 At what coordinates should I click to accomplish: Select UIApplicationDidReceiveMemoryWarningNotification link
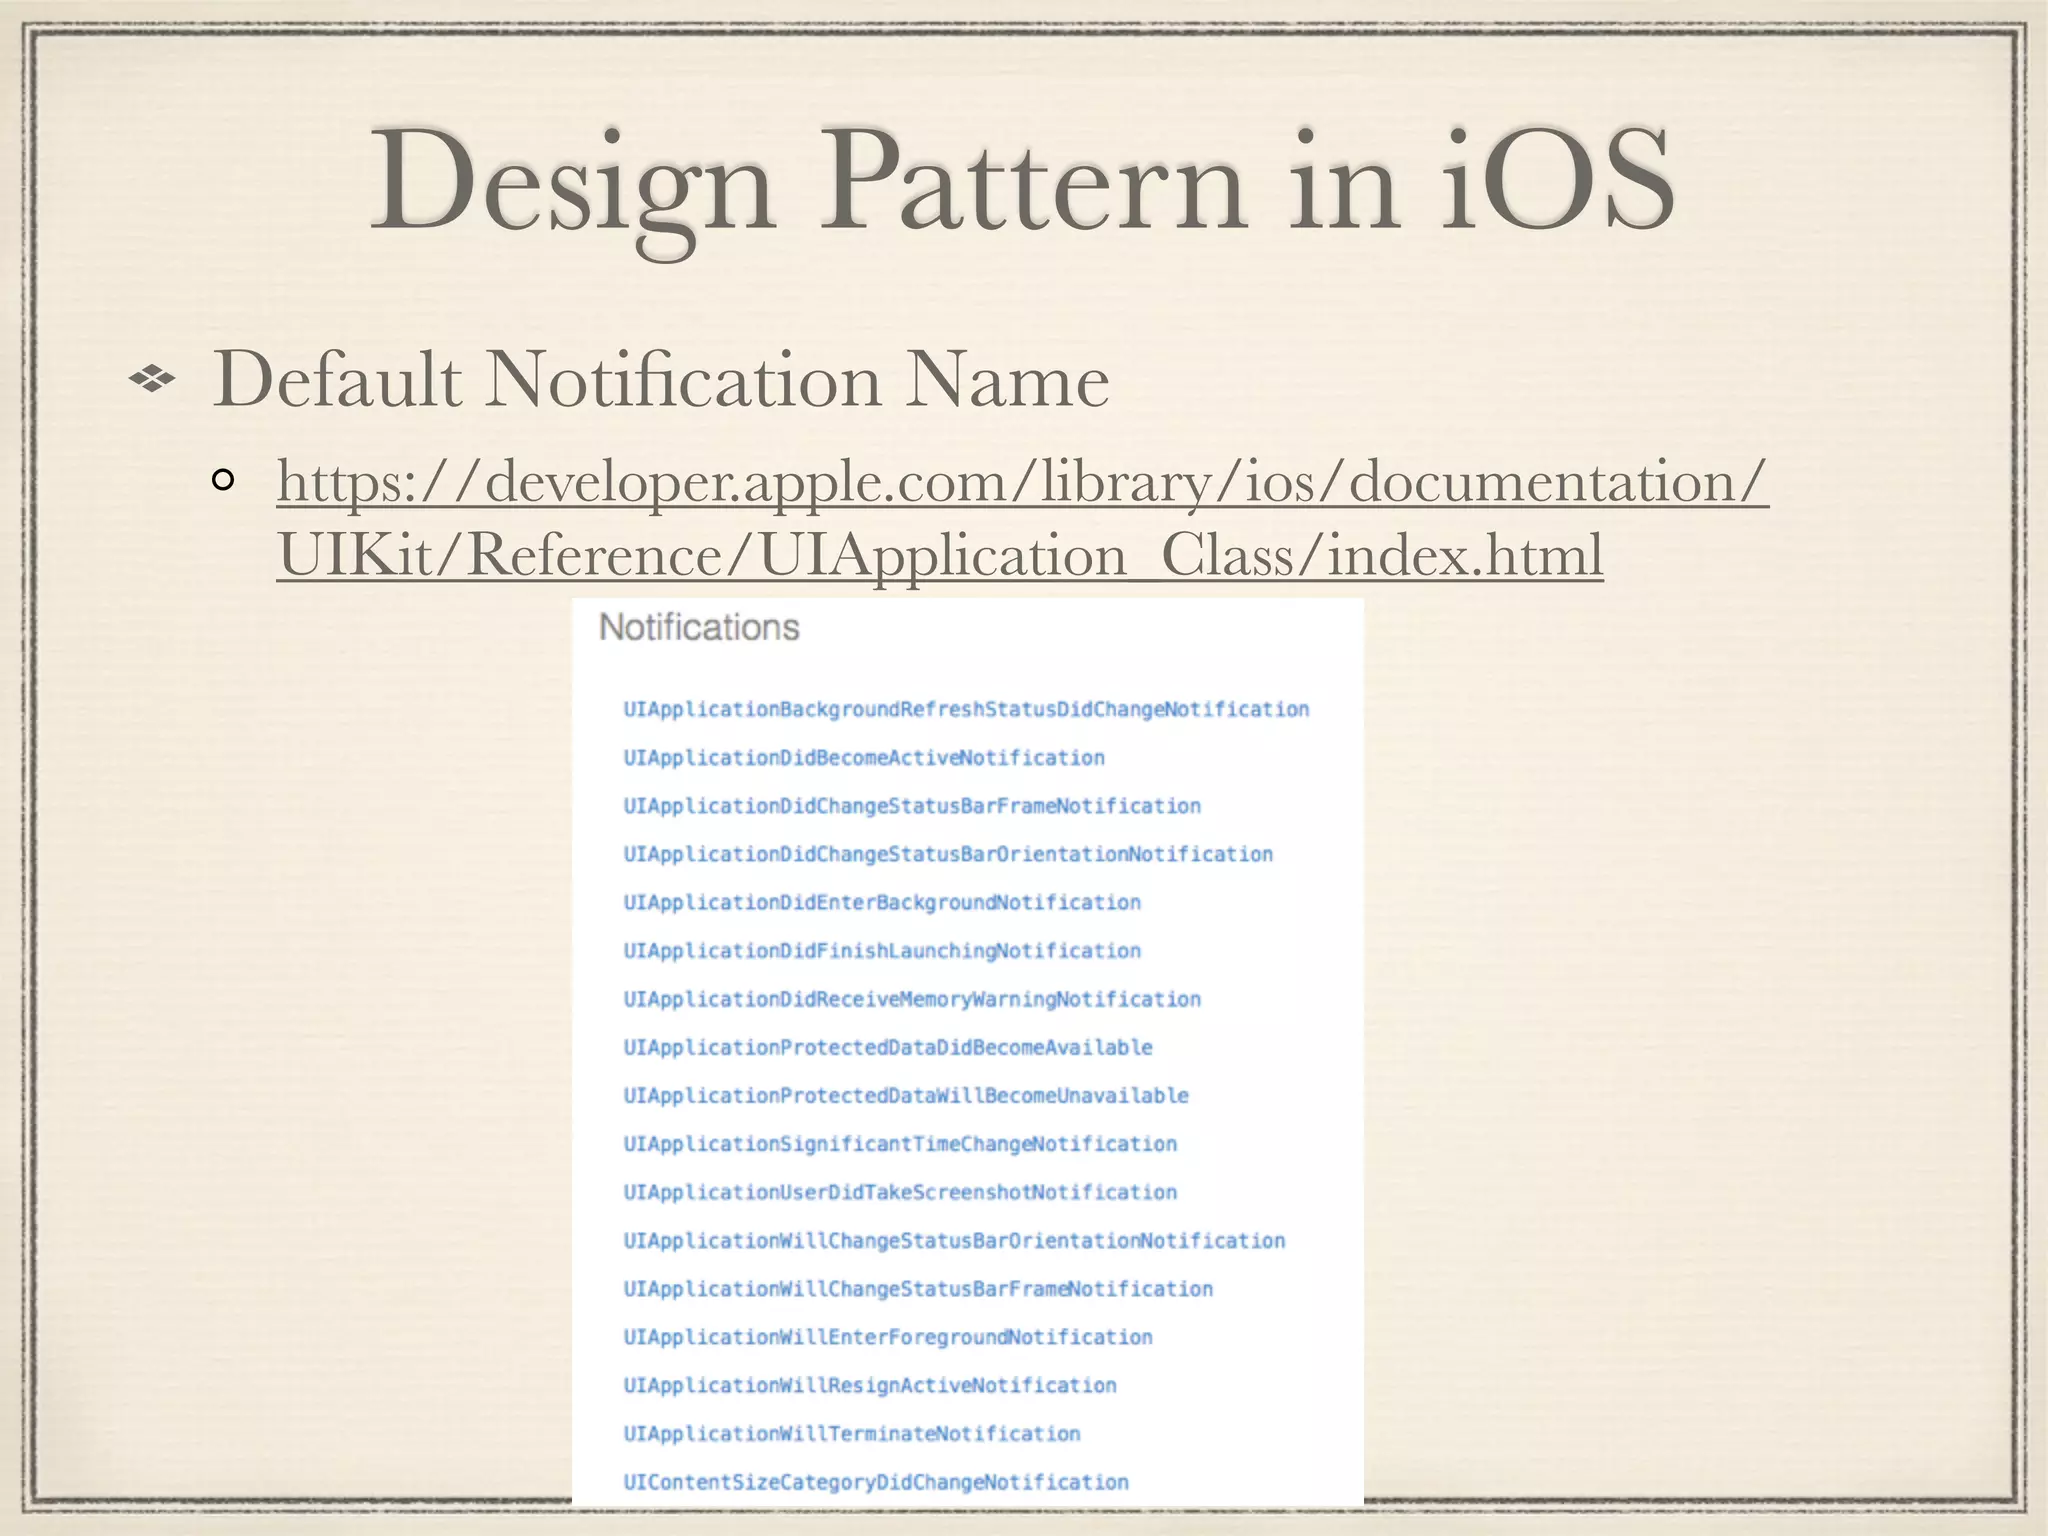912,999
